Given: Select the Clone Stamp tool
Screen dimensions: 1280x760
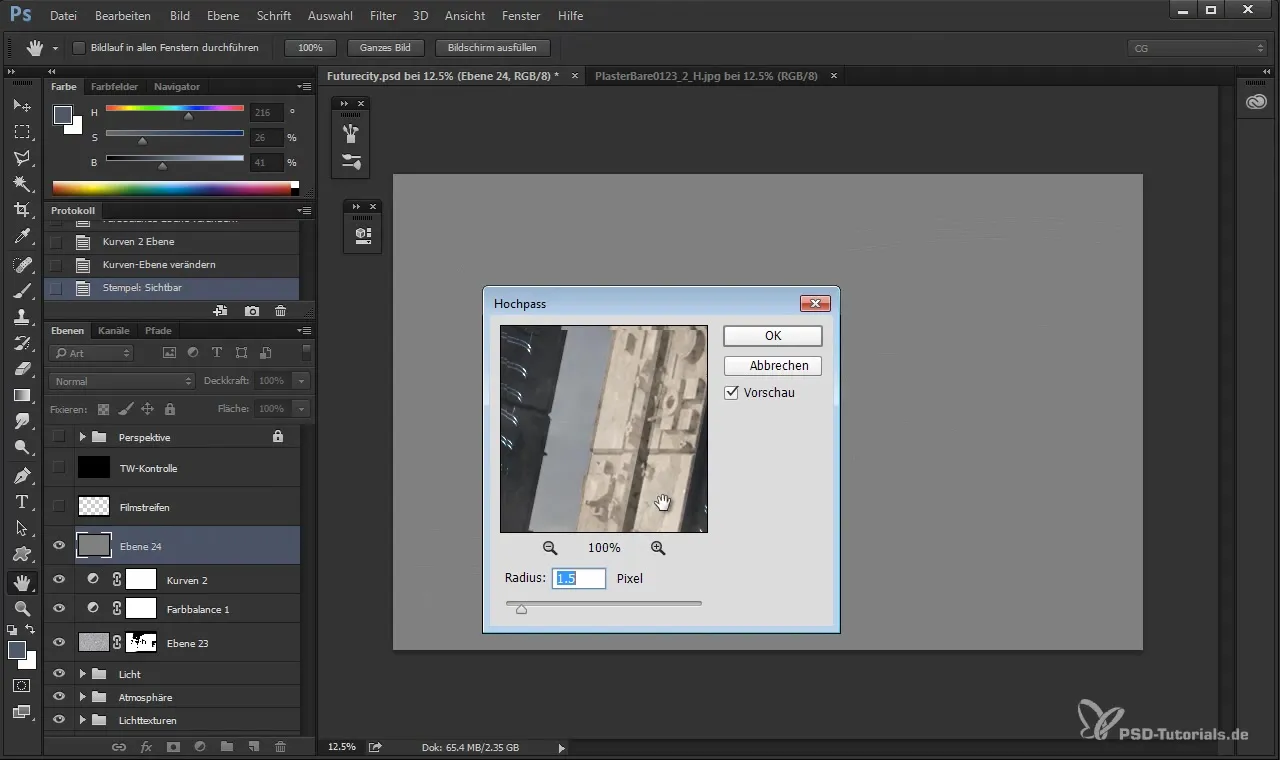Looking at the screenshot, I should click(x=22, y=317).
